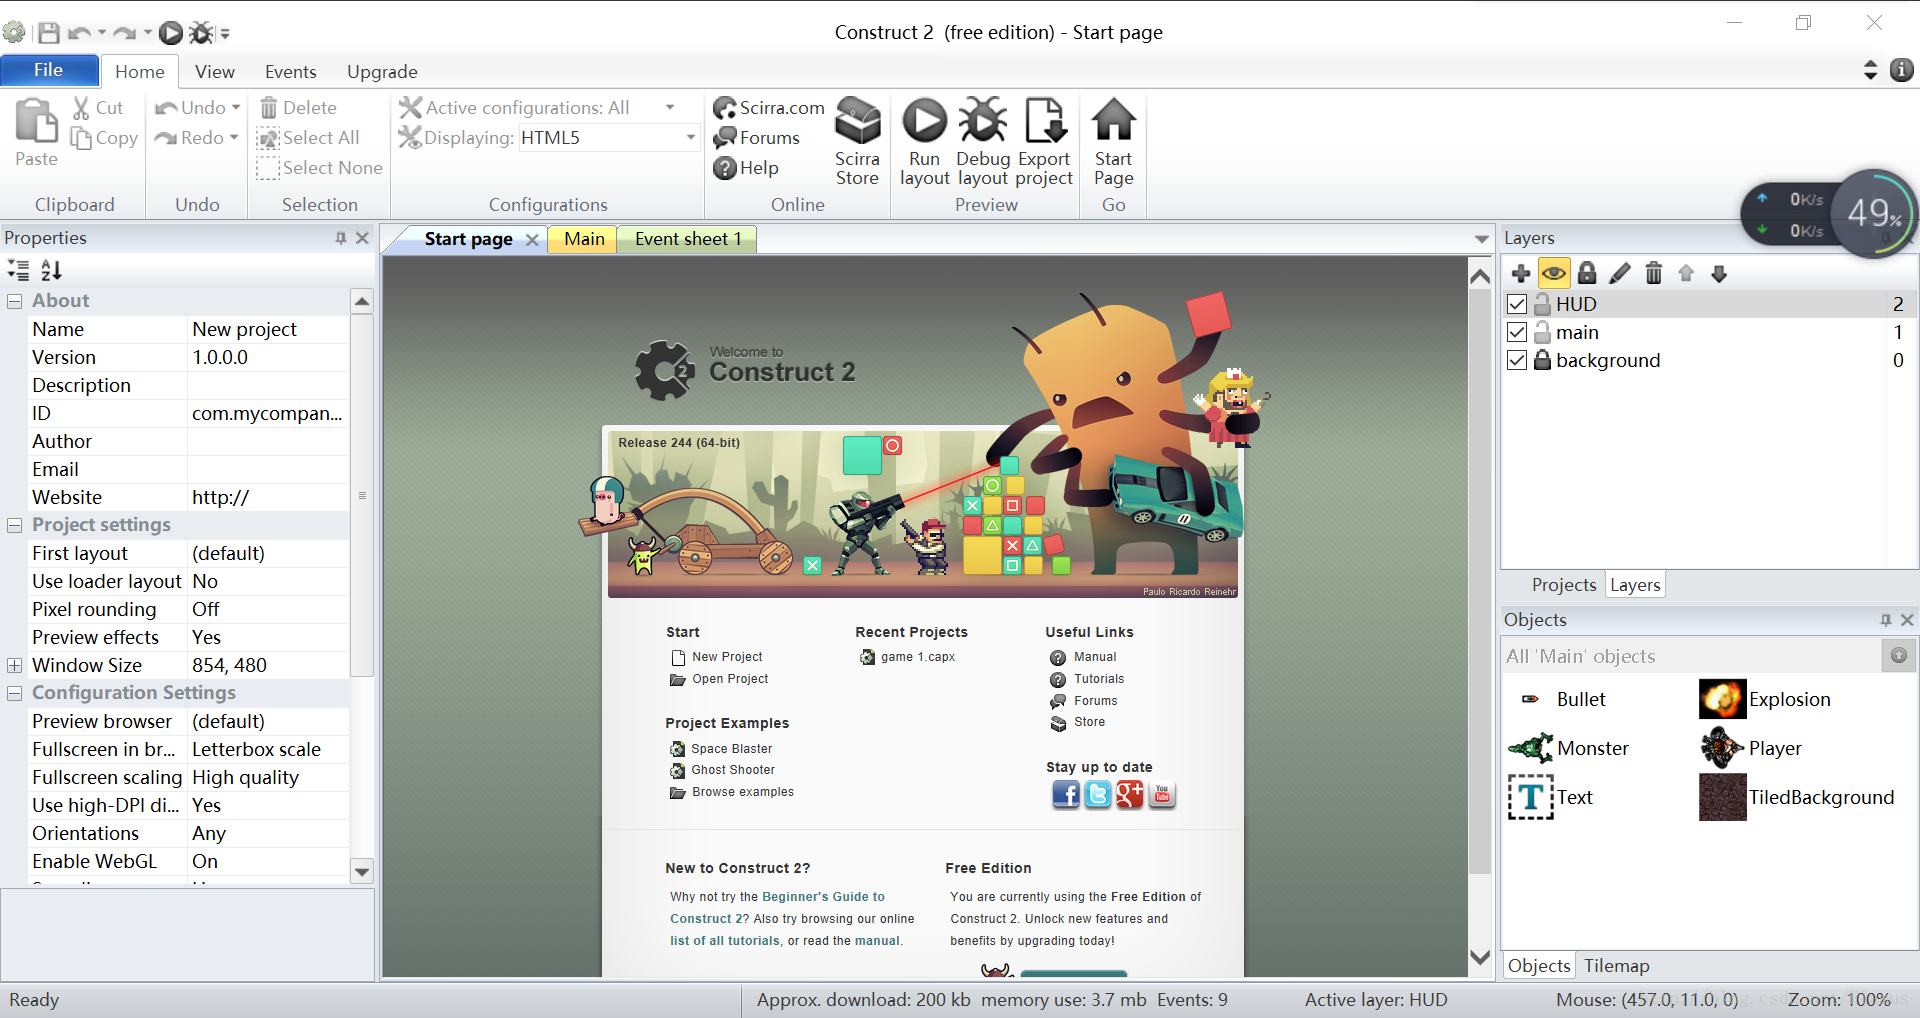
Task: Open the Active configurations dropdown
Action: (670, 107)
